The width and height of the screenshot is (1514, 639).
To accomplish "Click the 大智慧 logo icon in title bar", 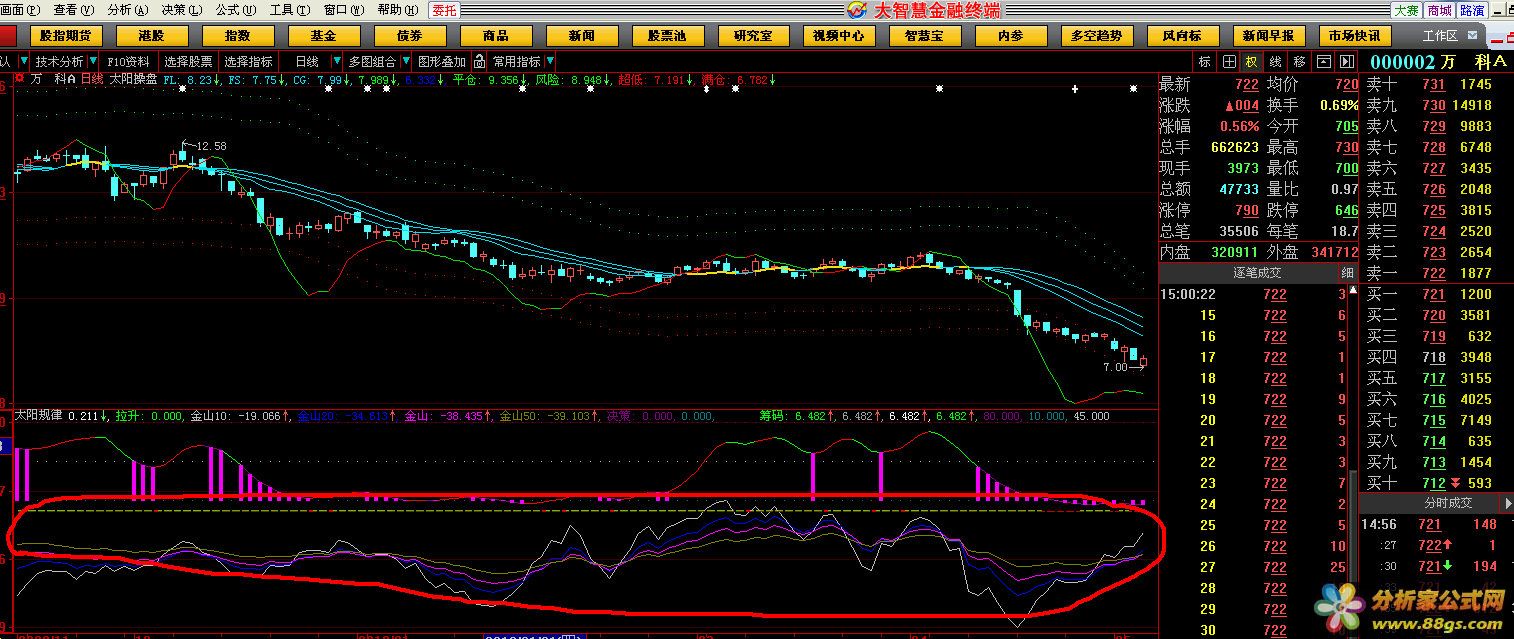I will 857,10.
